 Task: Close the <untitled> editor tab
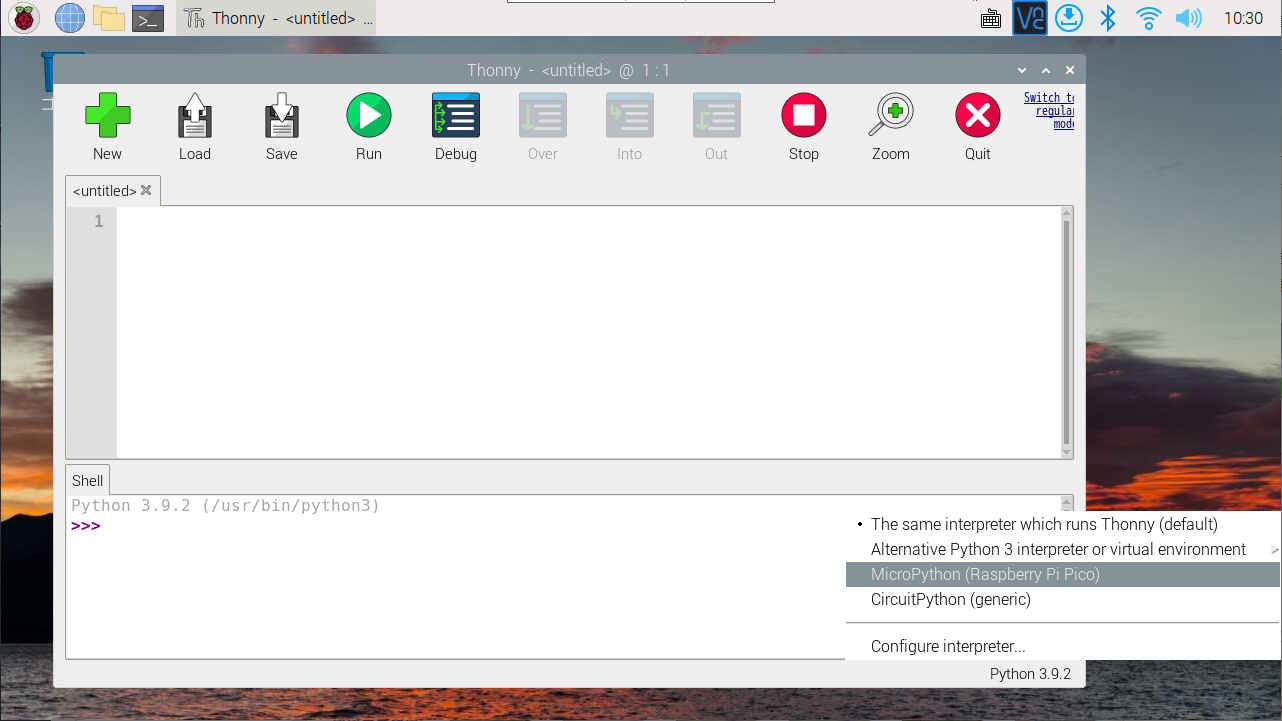coord(146,190)
